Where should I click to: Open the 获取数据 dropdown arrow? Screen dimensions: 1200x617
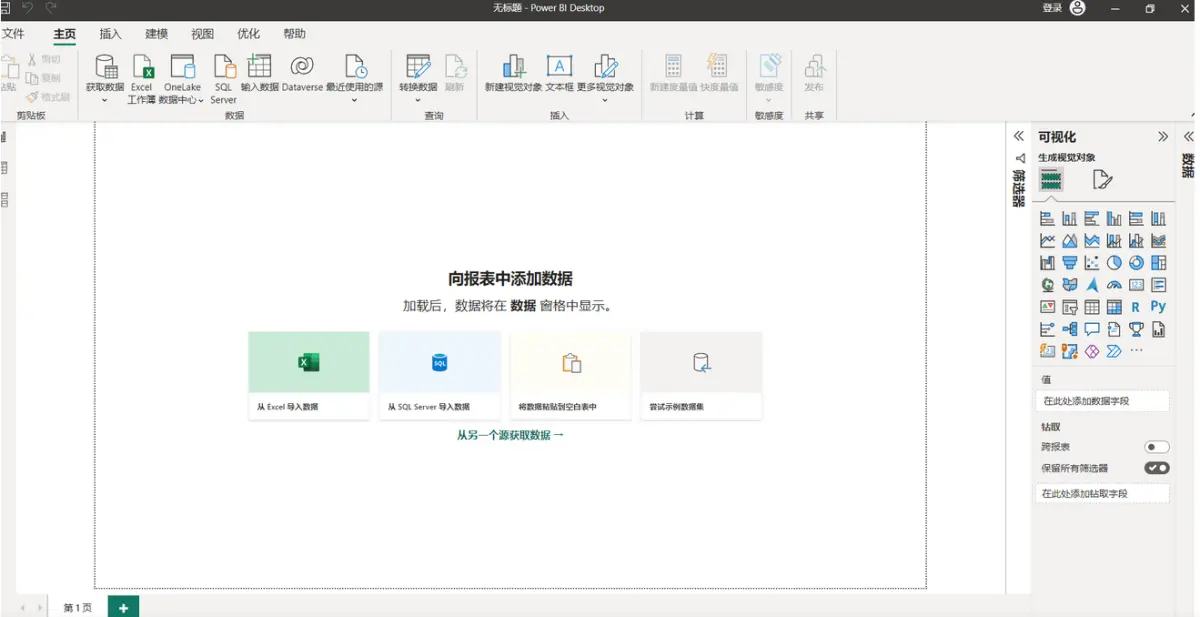(x=105, y=101)
